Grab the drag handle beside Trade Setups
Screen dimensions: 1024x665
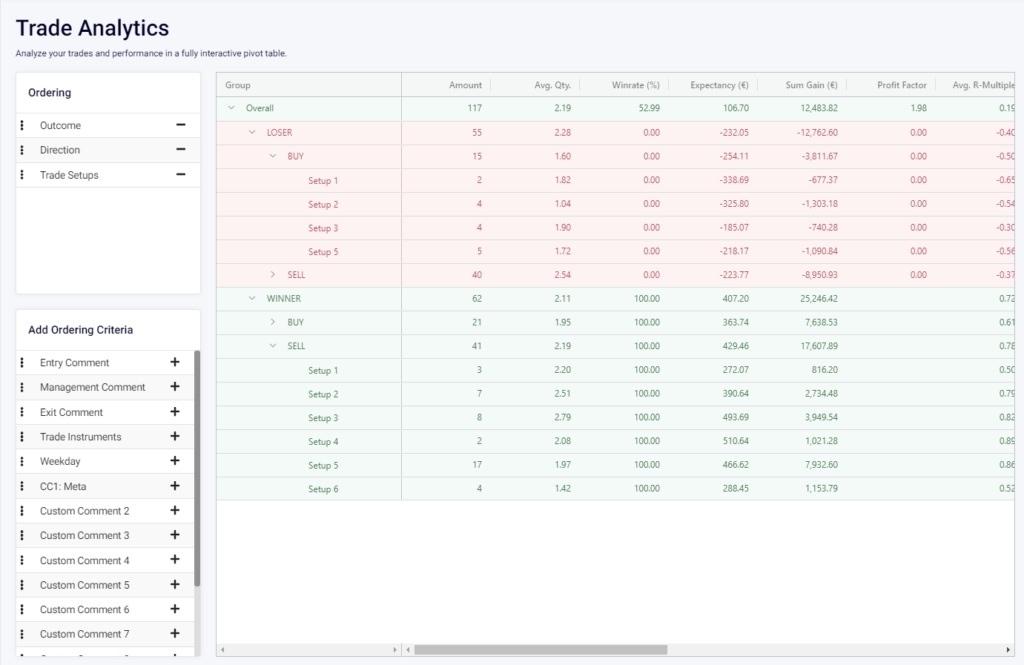point(22,175)
